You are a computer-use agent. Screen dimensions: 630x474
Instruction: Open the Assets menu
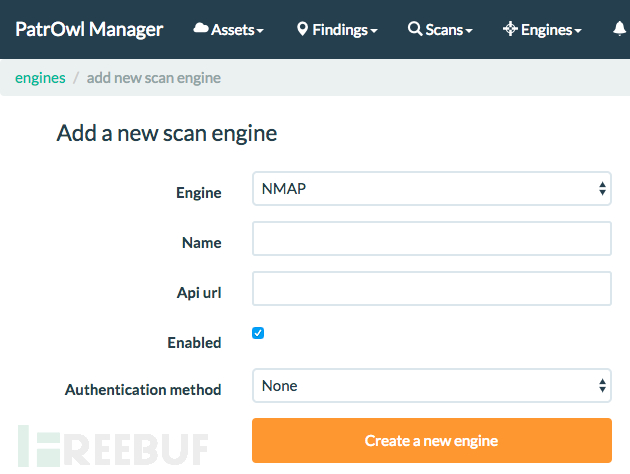228,30
